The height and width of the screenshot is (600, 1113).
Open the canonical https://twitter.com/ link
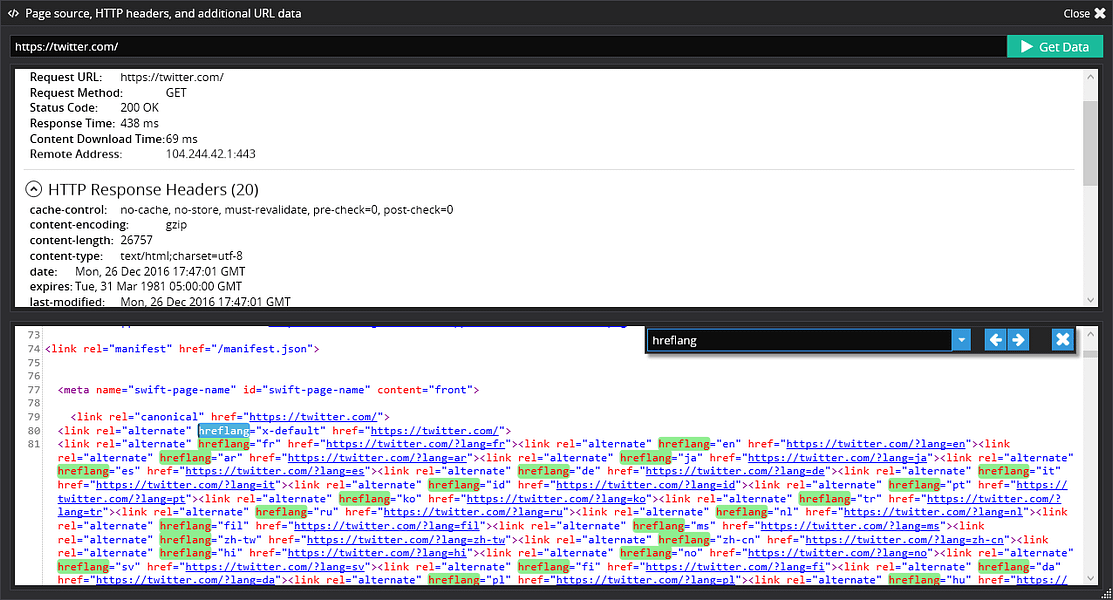pyautogui.click(x=312, y=417)
